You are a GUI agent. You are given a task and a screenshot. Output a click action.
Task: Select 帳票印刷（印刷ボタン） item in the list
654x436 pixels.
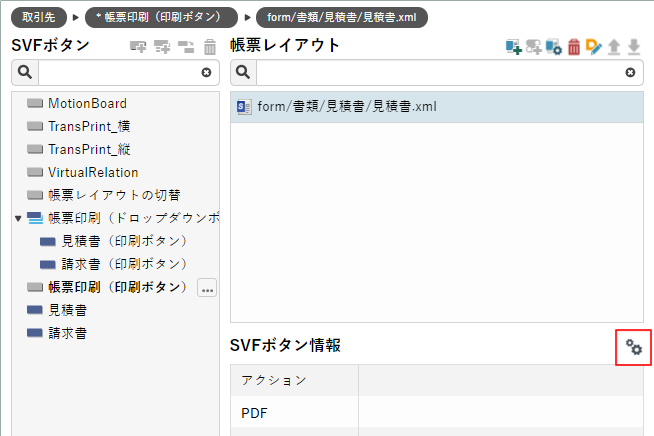(117, 287)
